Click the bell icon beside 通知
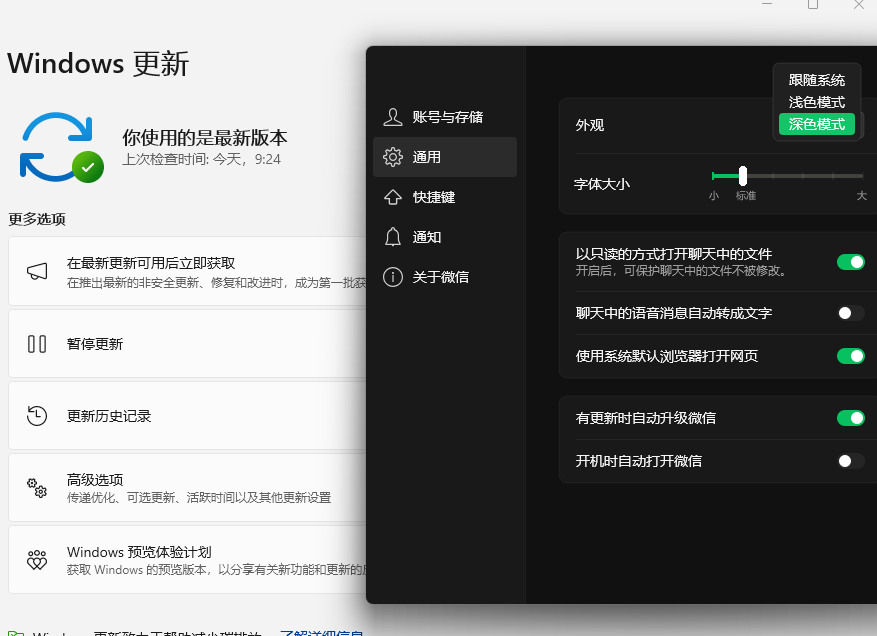The image size is (877, 636). tap(393, 237)
